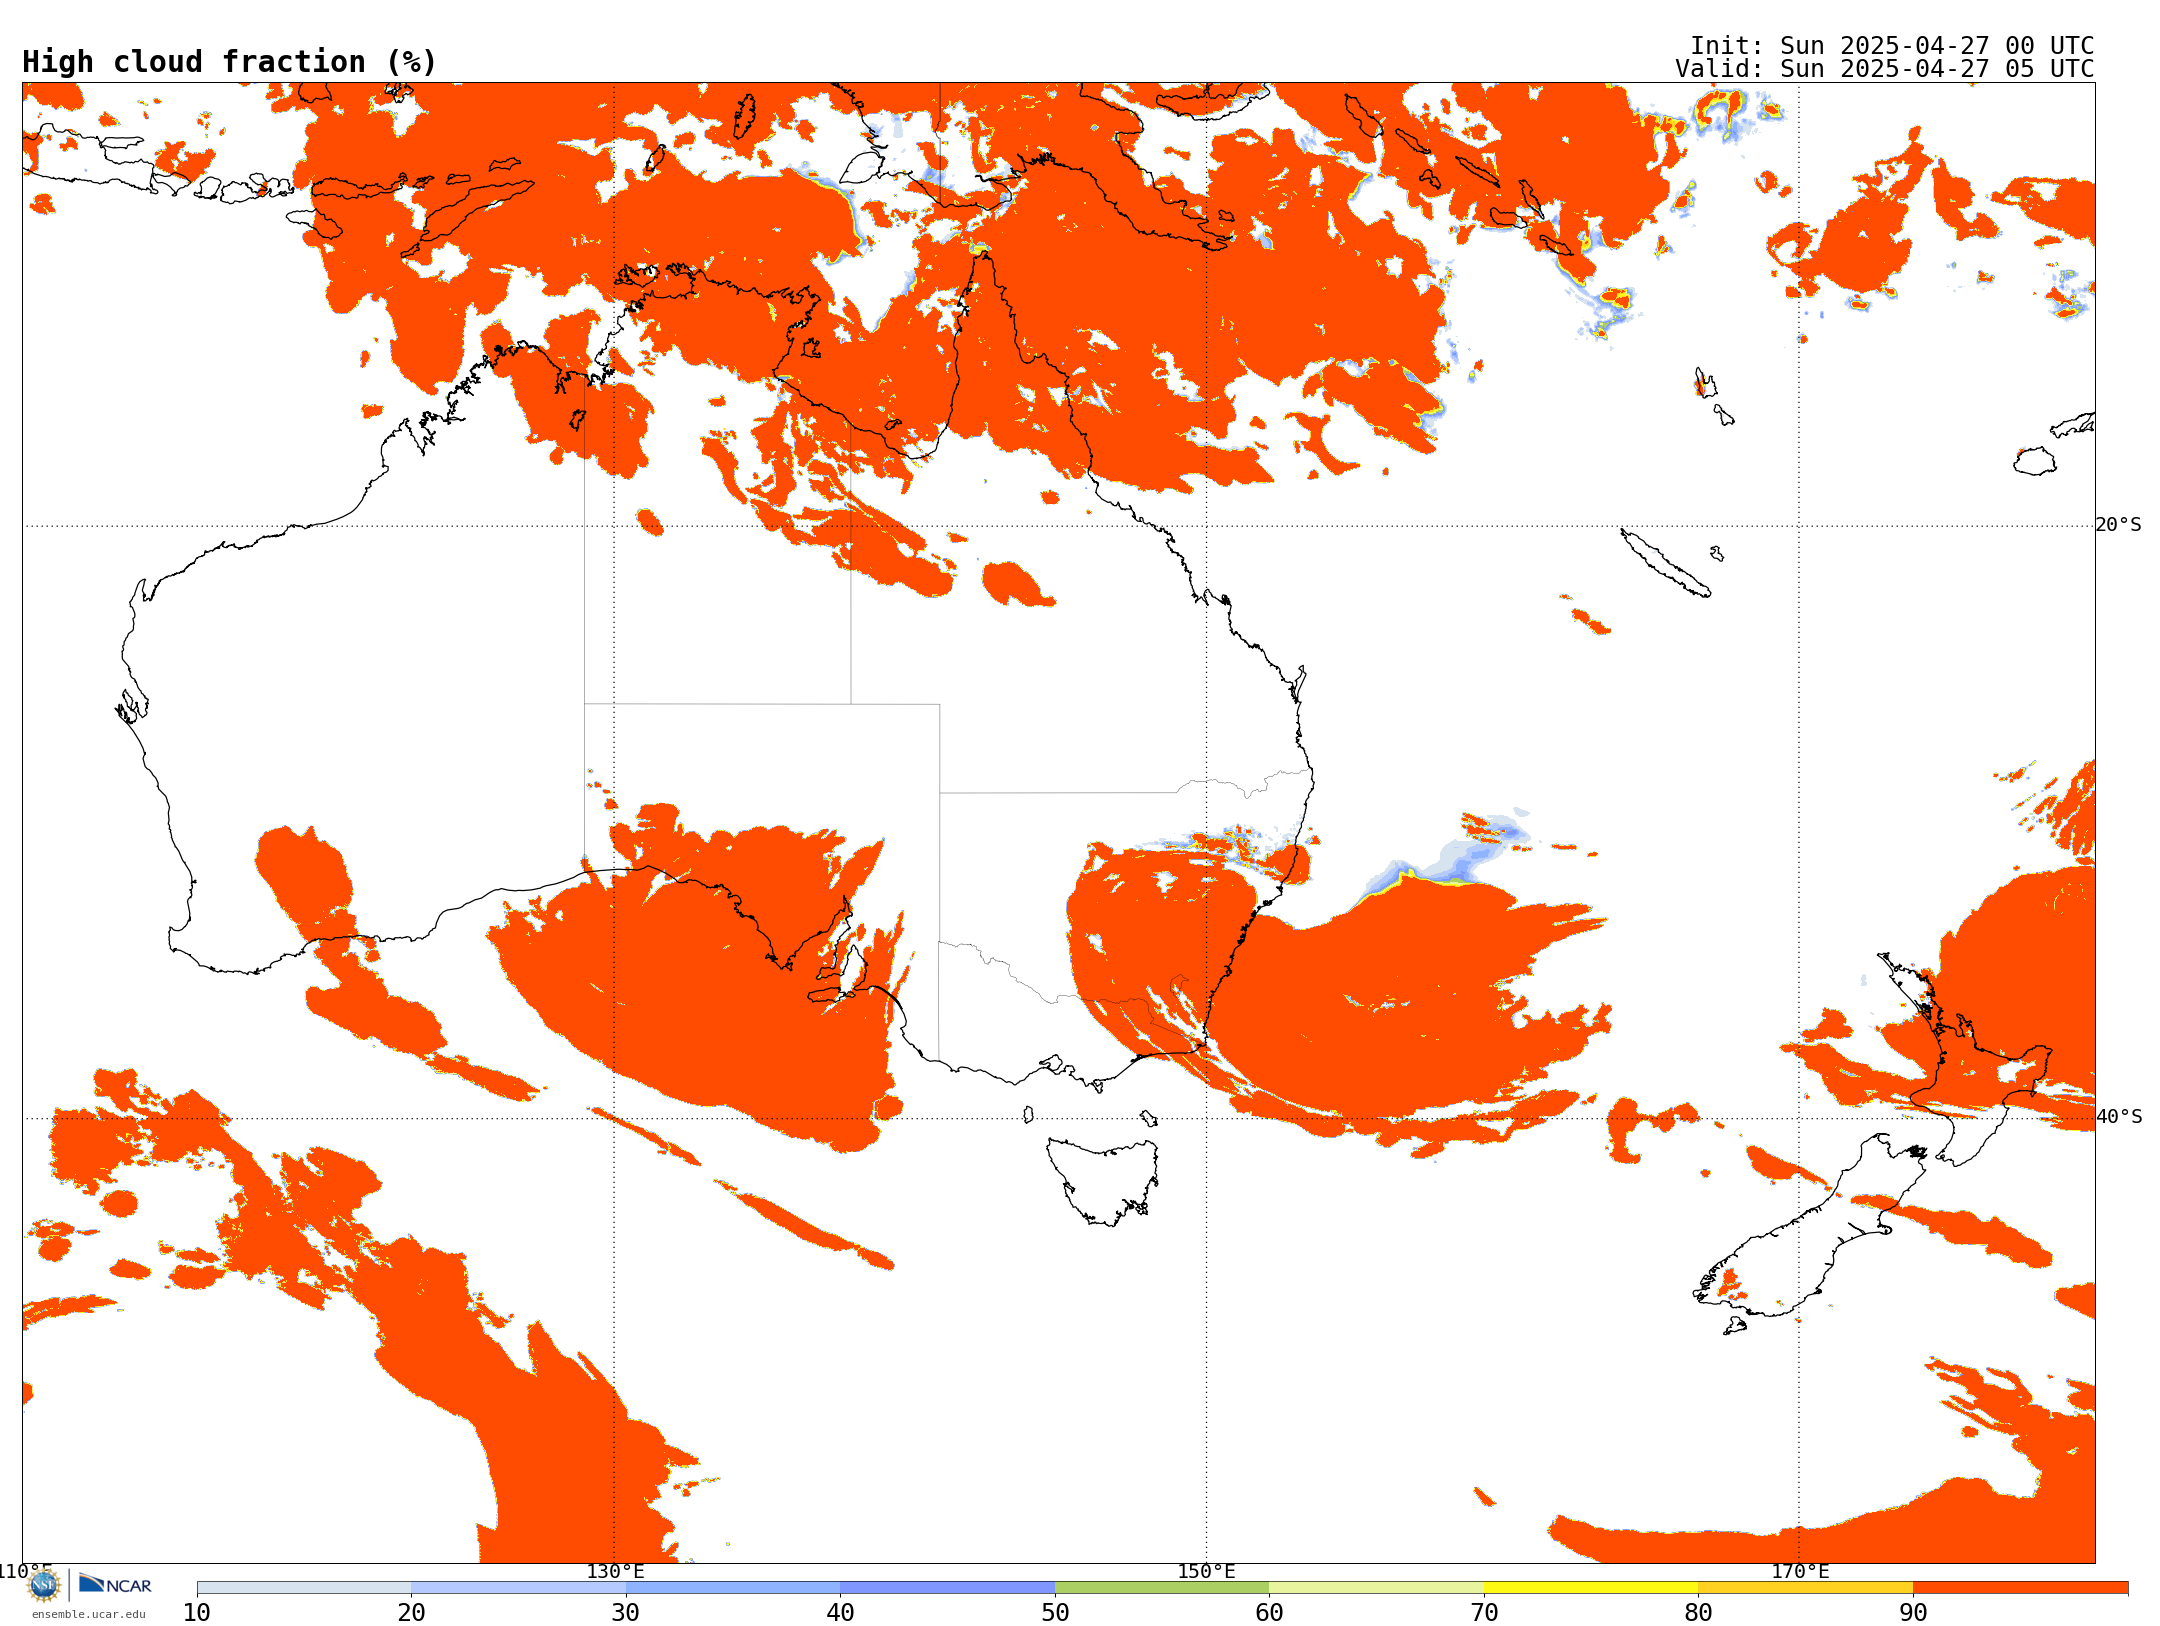Click the colorbar tick label 80
The width and height of the screenshot is (2160, 1626).
(1698, 1613)
